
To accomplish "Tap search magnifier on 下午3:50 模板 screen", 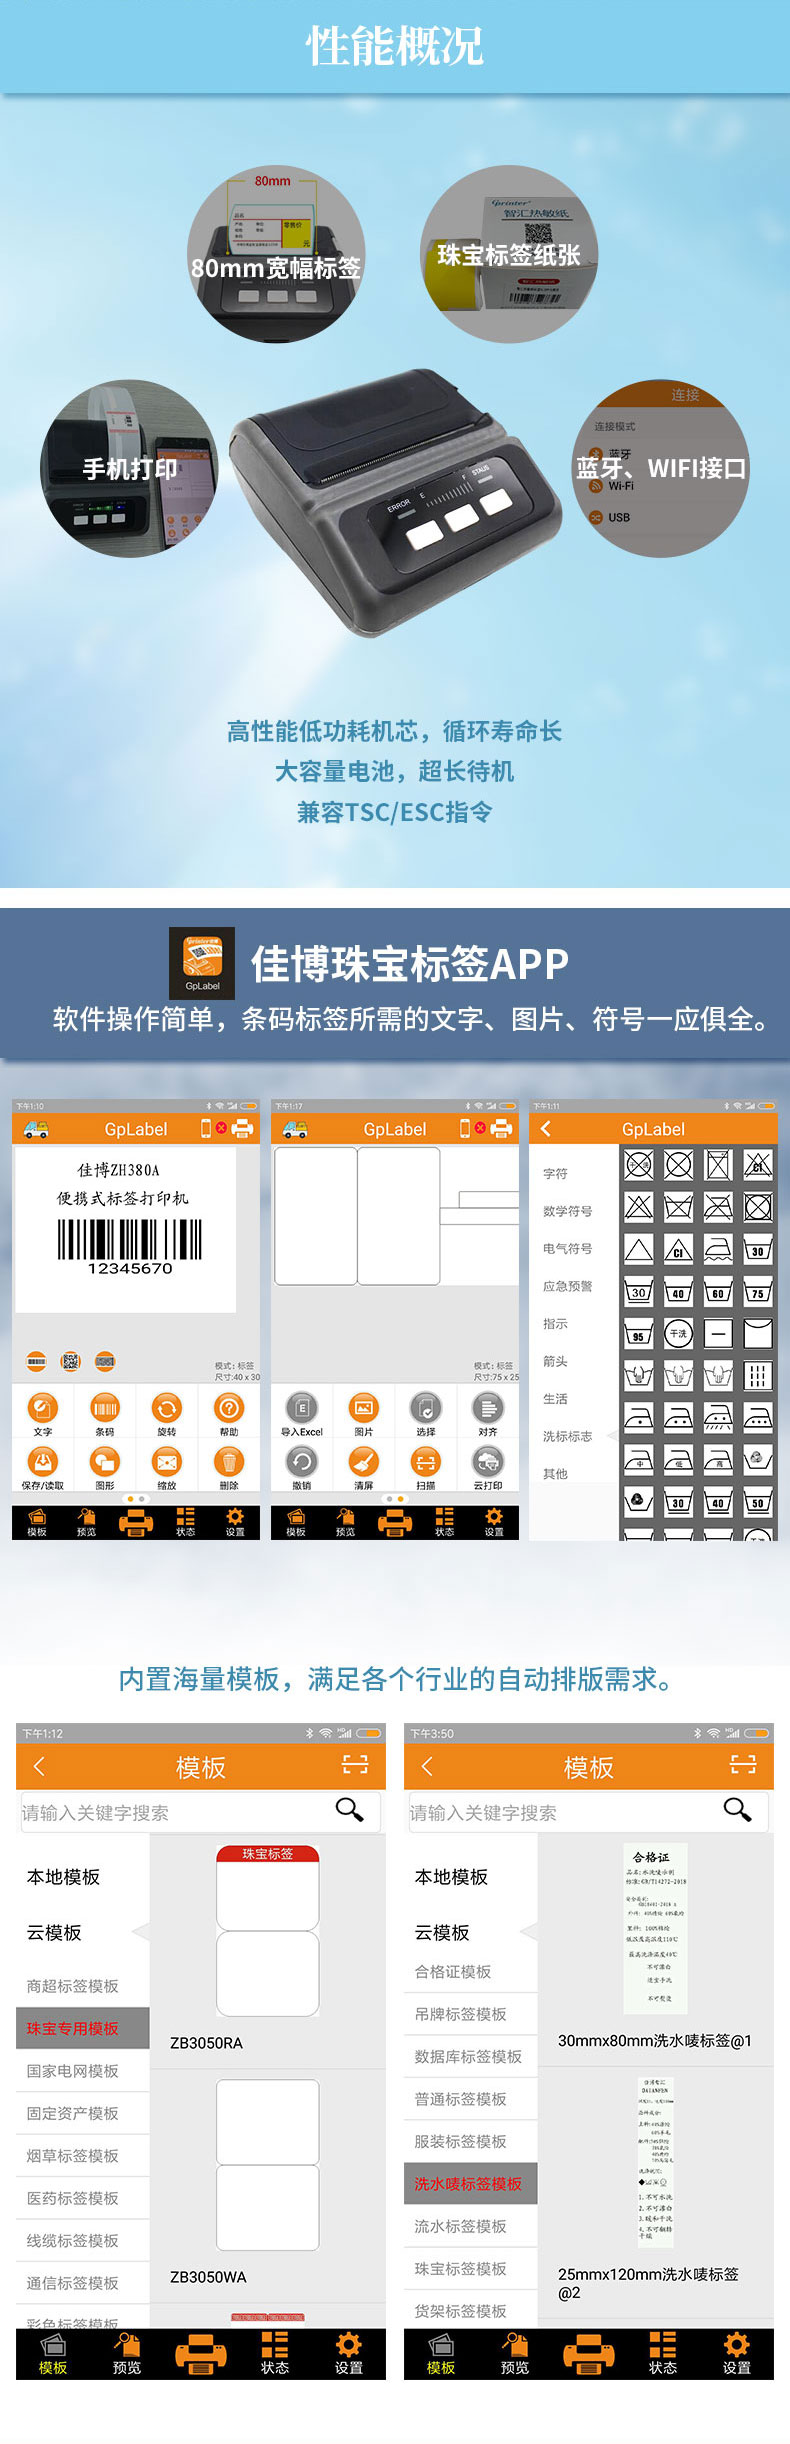I will (x=737, y=1809).
